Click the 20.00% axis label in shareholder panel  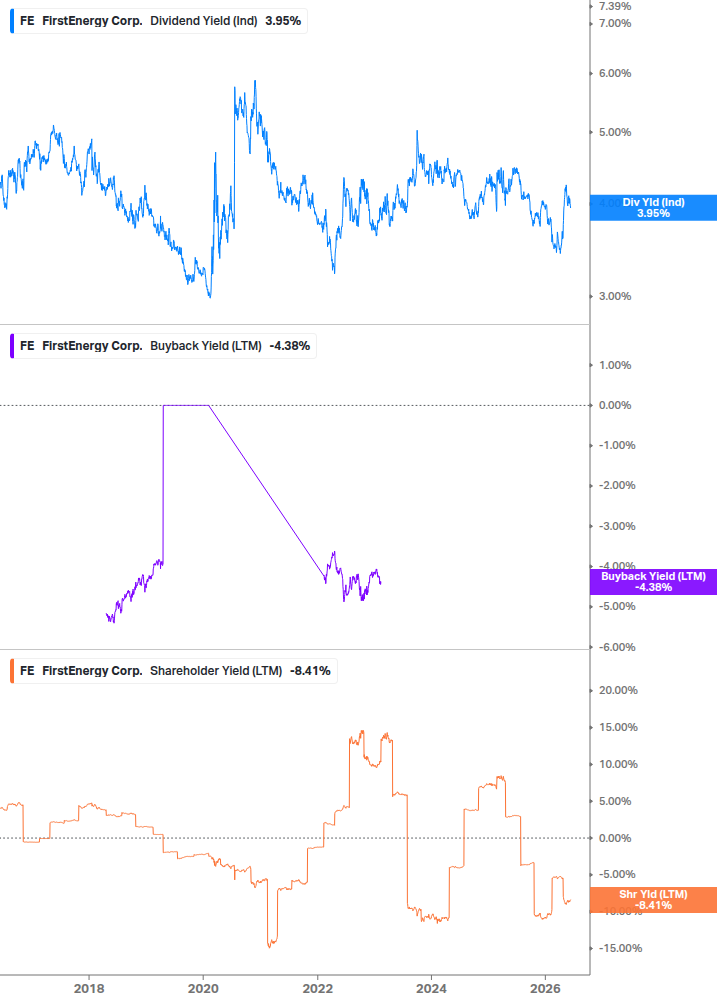pyautogui.click(x=618, y=690)
